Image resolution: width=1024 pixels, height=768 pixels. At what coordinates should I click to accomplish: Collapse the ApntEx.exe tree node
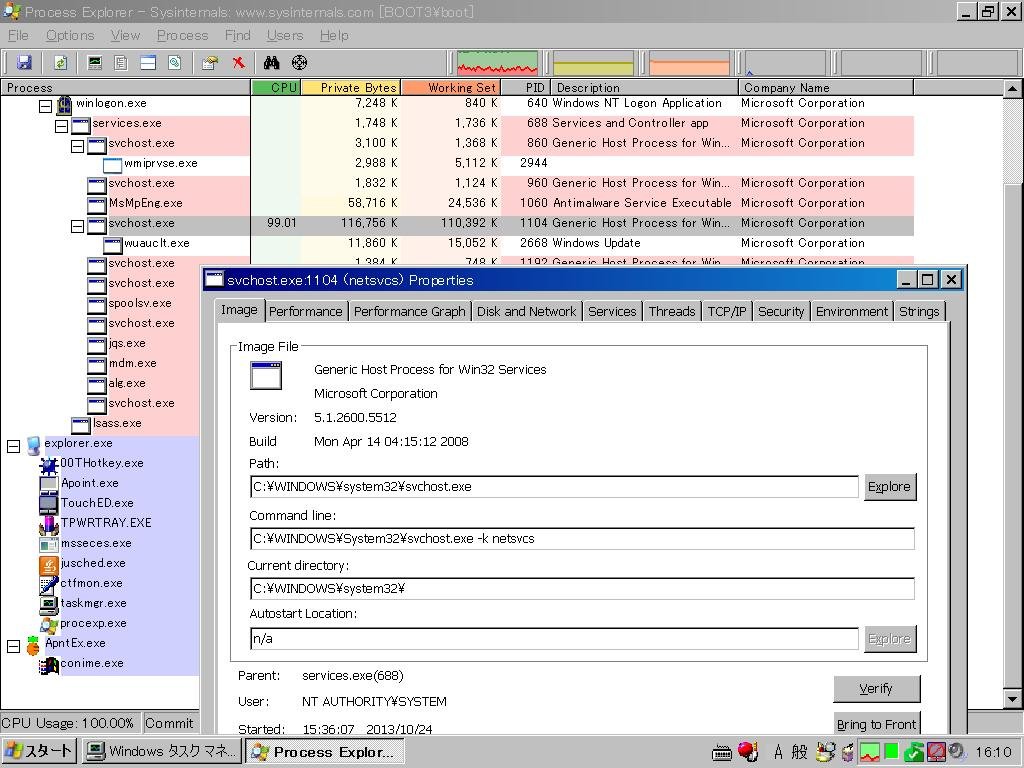pos(14,646)
